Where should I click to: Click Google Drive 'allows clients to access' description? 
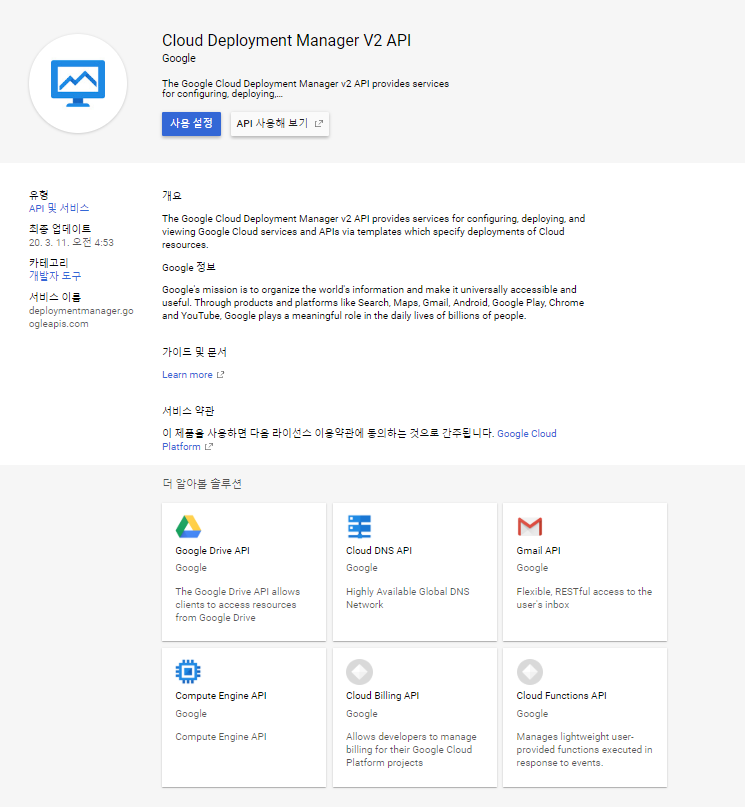tap(237, 604)
